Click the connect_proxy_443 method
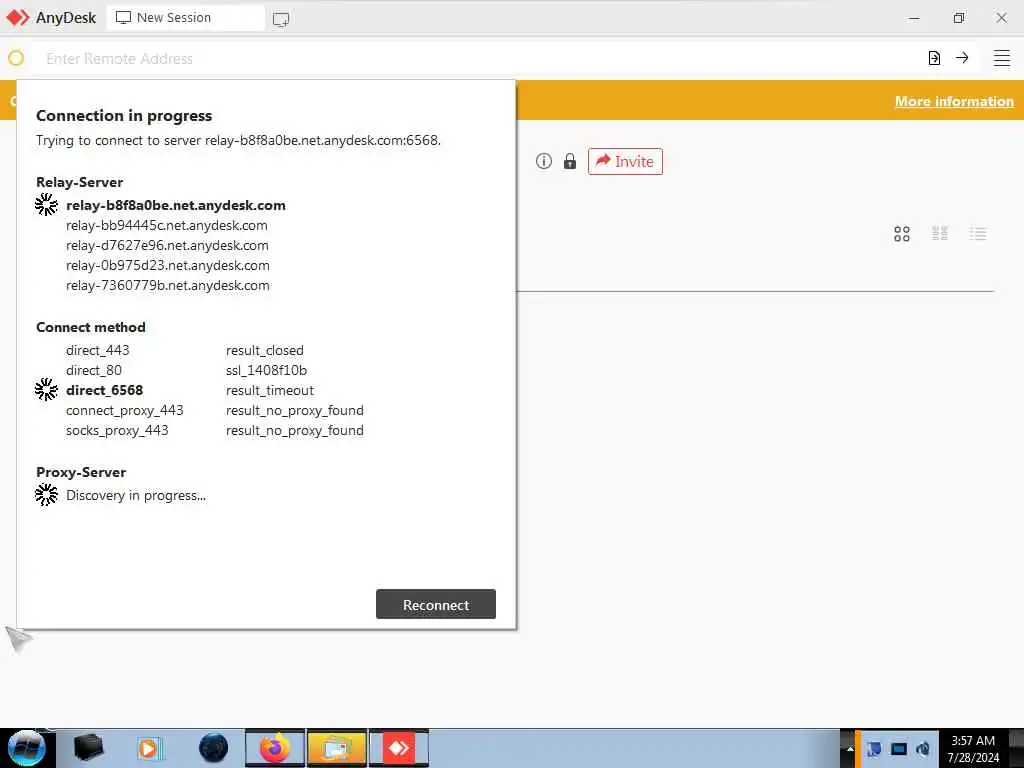The width and height of the screenshot is (1024, 768). click(x=125, y=410)
